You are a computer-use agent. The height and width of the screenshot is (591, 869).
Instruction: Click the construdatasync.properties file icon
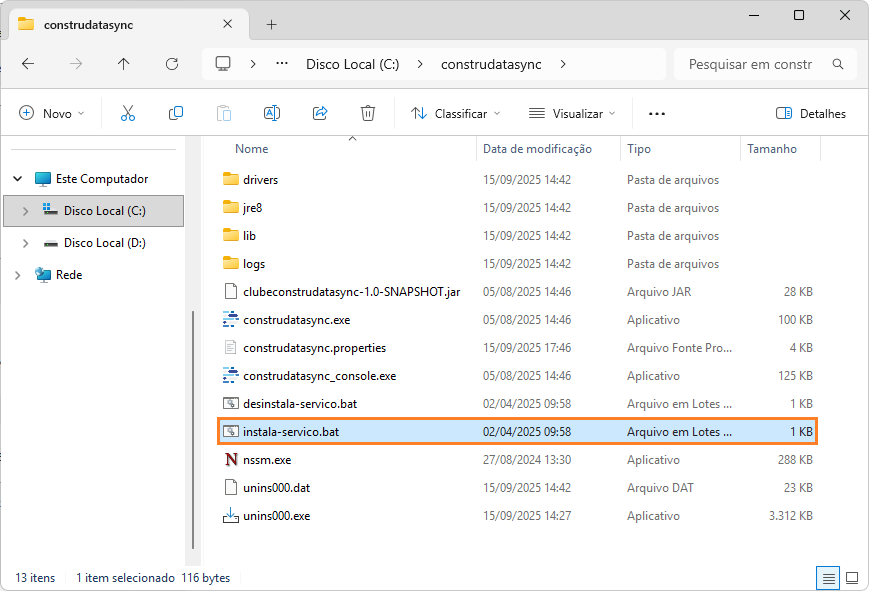coord(231,347)
